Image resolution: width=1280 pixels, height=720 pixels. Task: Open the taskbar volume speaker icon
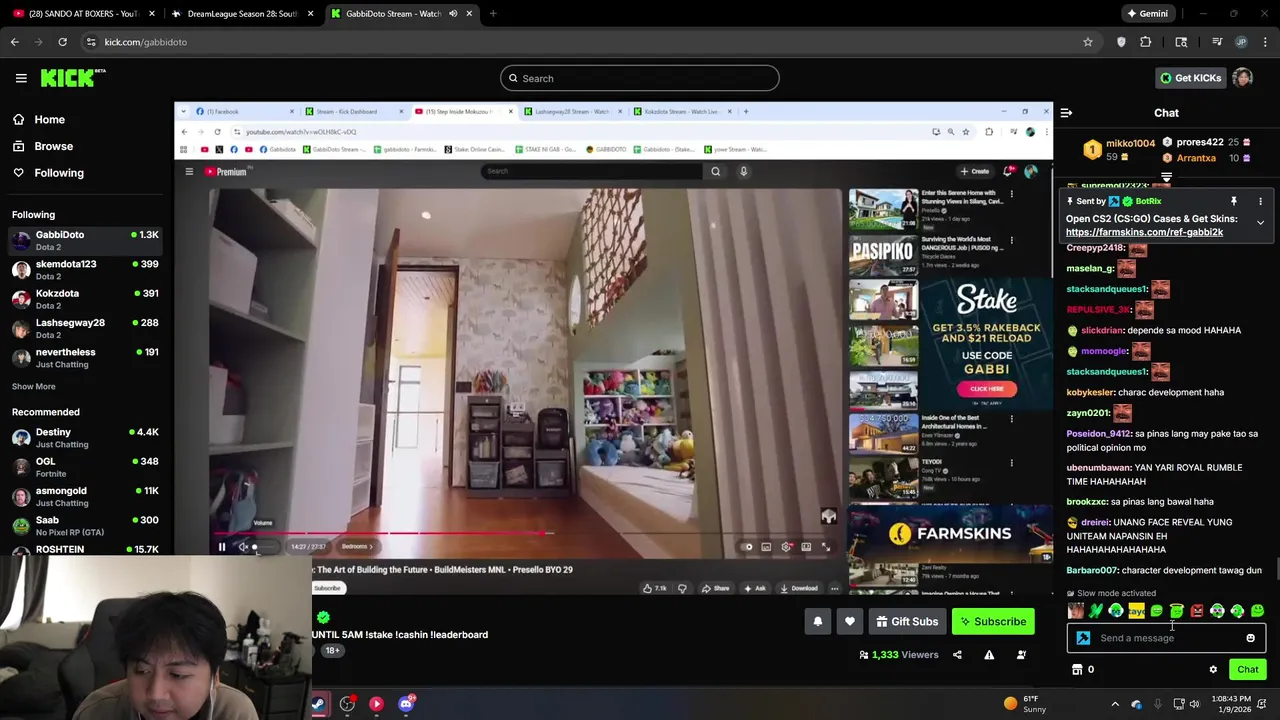click(x=1195, y=704)
